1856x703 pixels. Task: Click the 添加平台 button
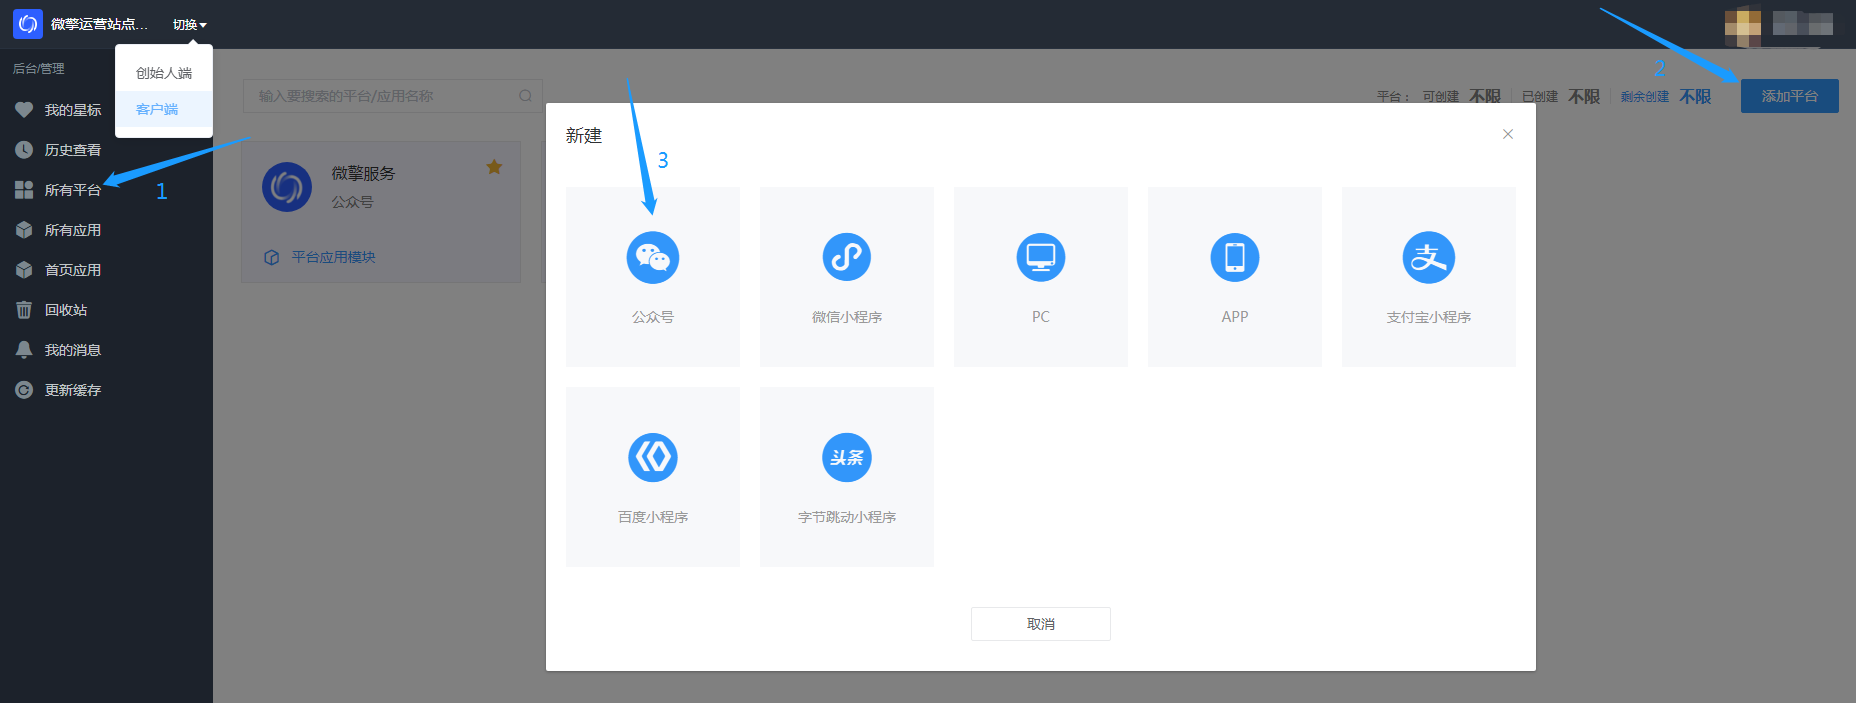click(x=1789, y=96)
